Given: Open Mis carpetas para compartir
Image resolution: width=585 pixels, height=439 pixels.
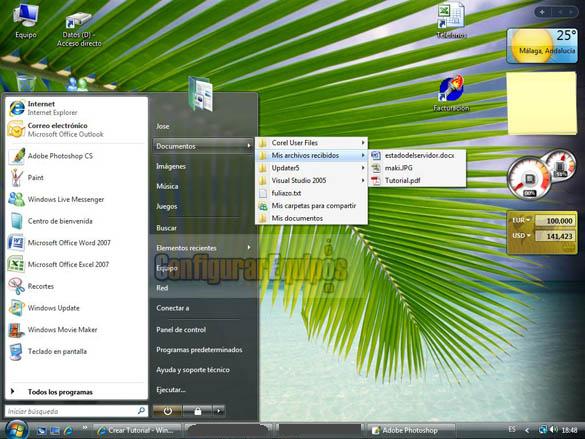Looking at the screenshot, I should click(311, 206).
